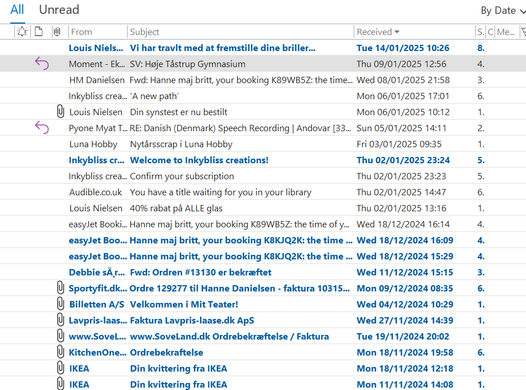Viewport: 526px width, 390px height.
Task: Click paperclip icon on SoveLand.dk Ordrebekræftelse email
Action: coord(60,336)
